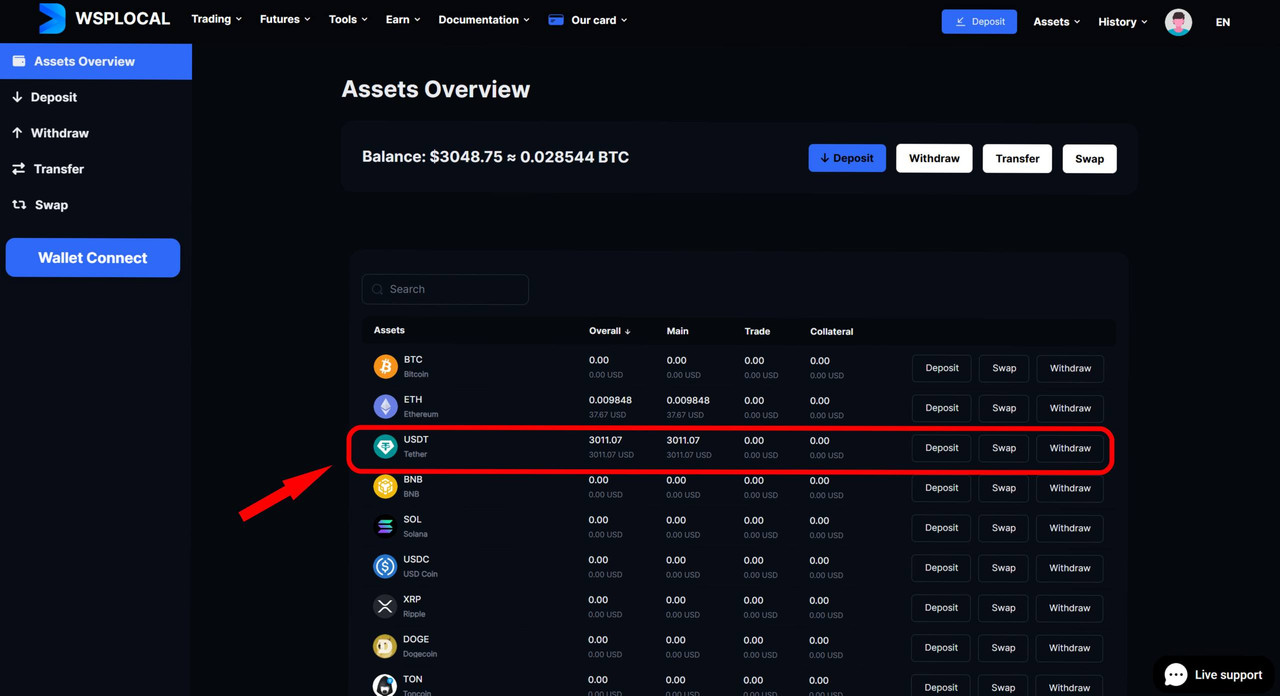Click the sidebar Transfer arrows icon

click(18, 169)
